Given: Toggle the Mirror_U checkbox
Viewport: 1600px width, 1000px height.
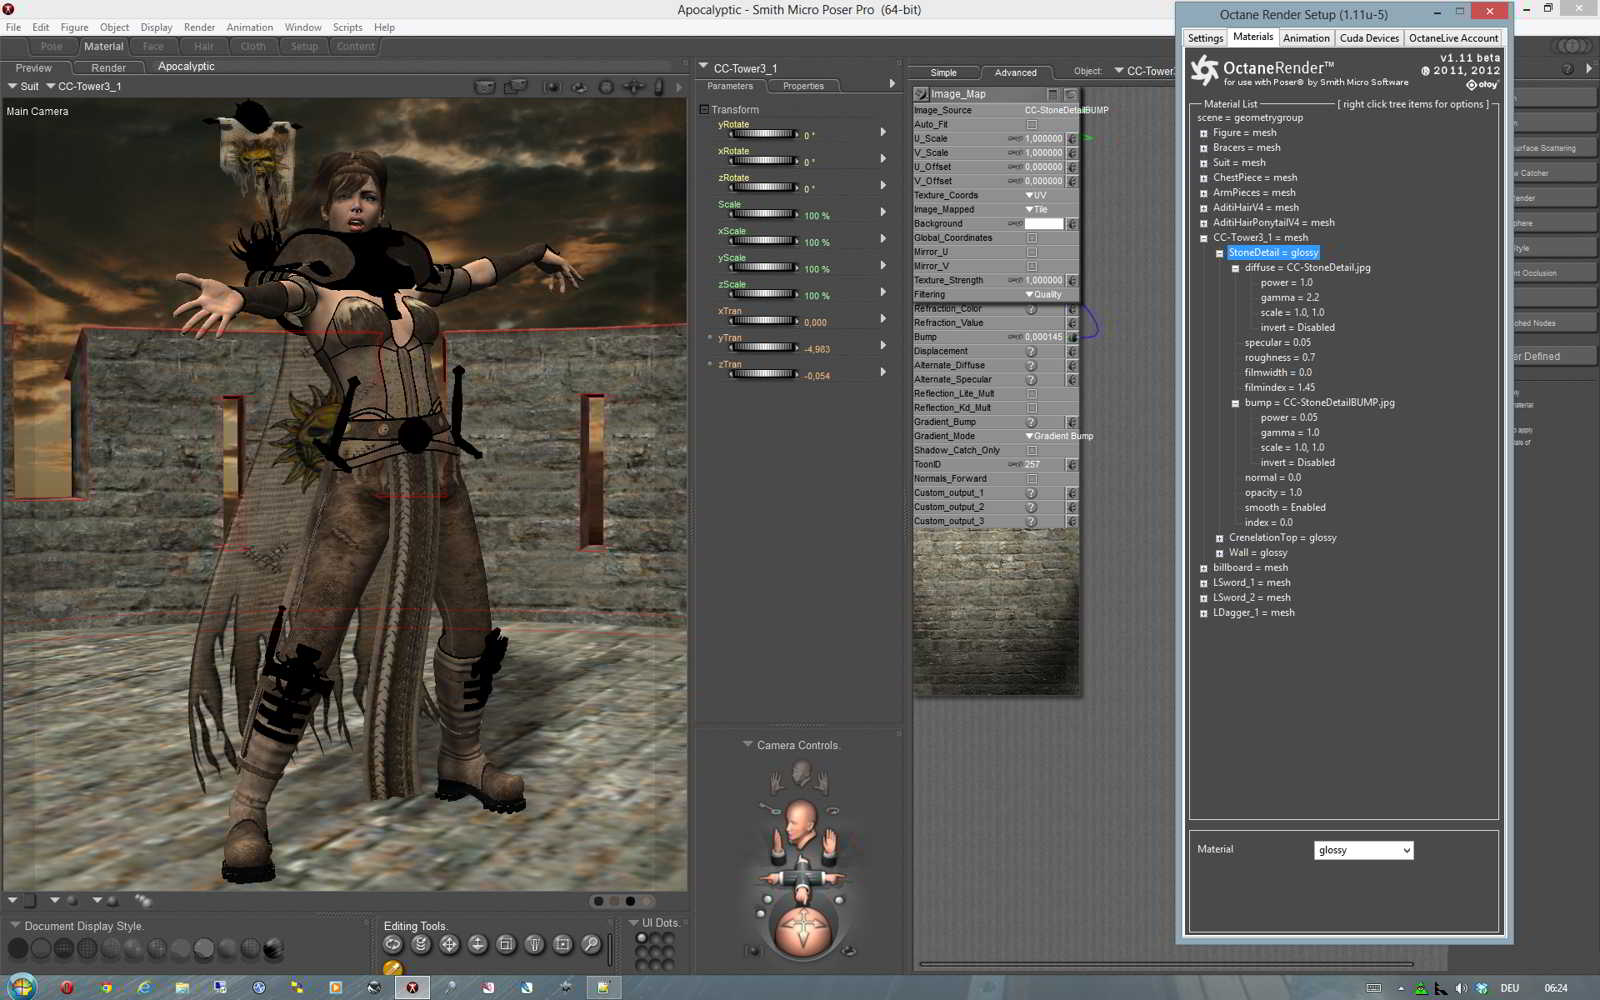Looking at the screenshot, I should pyautogui.click(x=1032, y=252).
